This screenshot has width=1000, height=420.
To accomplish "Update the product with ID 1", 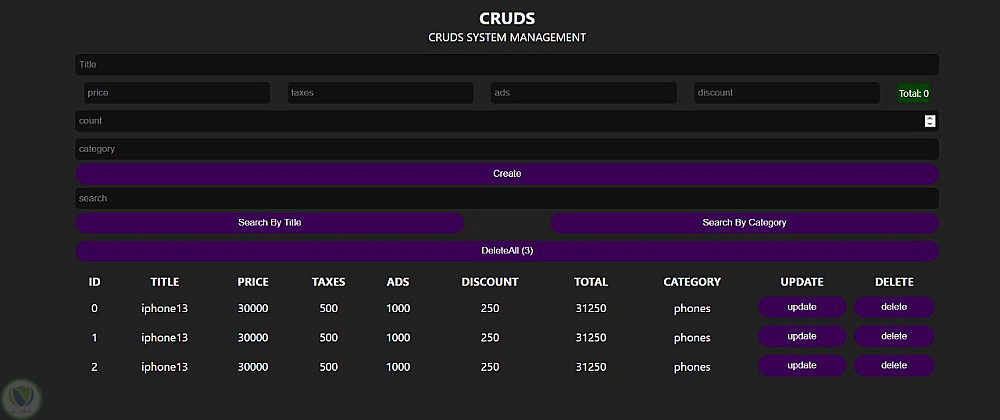I will click(802, 337).
